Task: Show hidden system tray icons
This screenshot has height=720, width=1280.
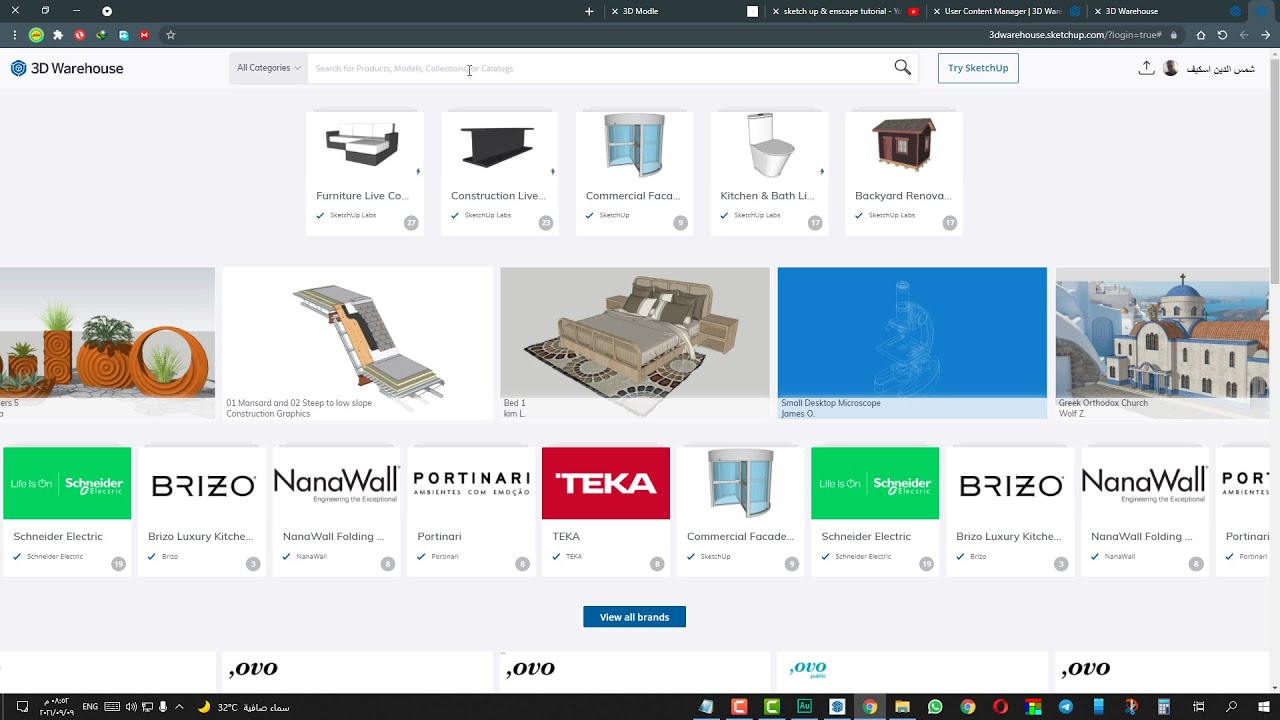Action: (x=177, y=707)
